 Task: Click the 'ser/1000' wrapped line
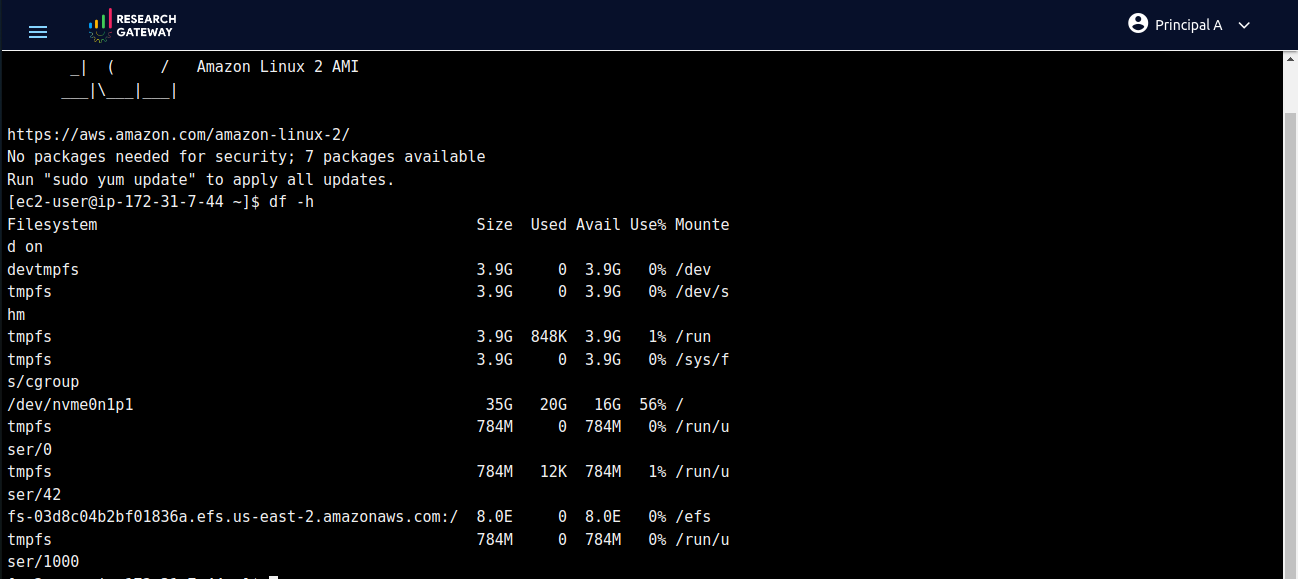coord(43,562)
